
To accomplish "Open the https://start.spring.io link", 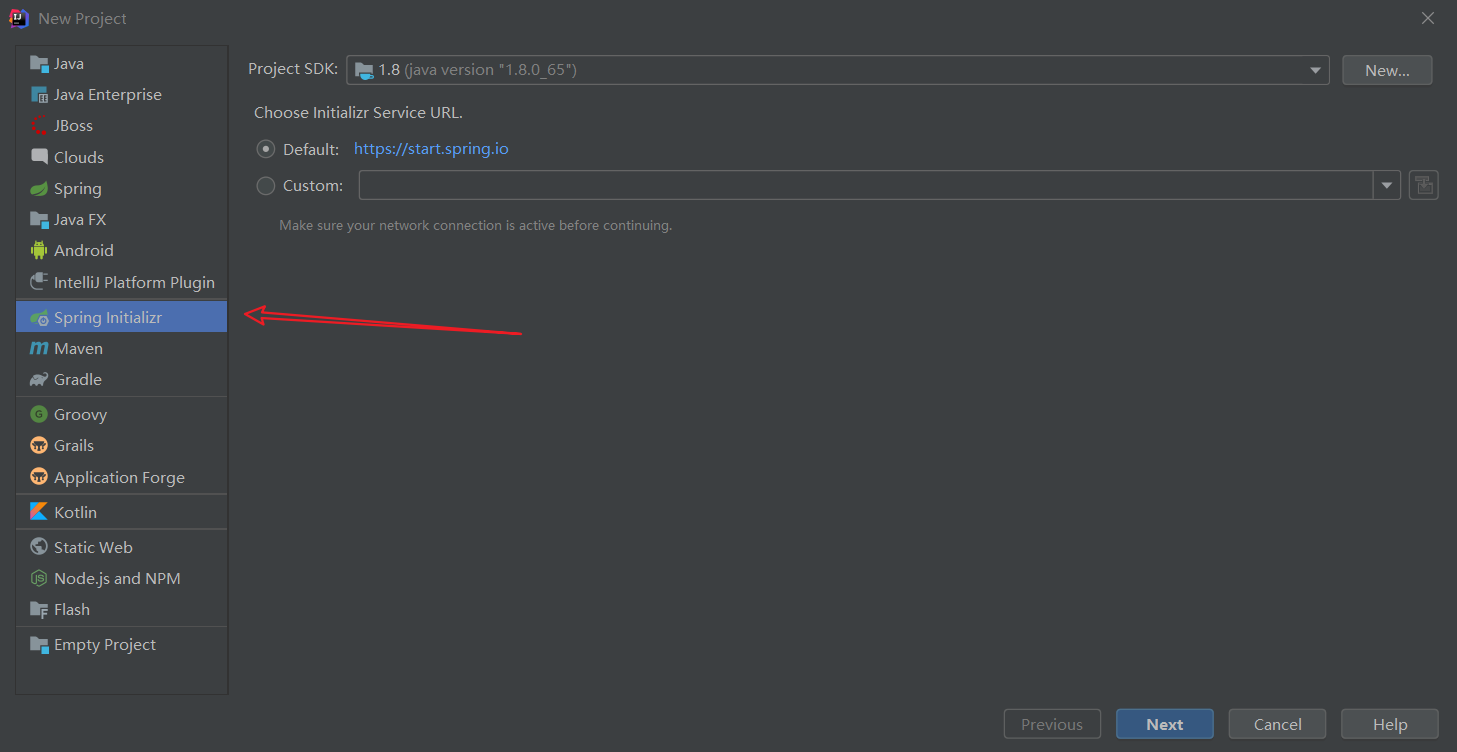I will [431, 149].
